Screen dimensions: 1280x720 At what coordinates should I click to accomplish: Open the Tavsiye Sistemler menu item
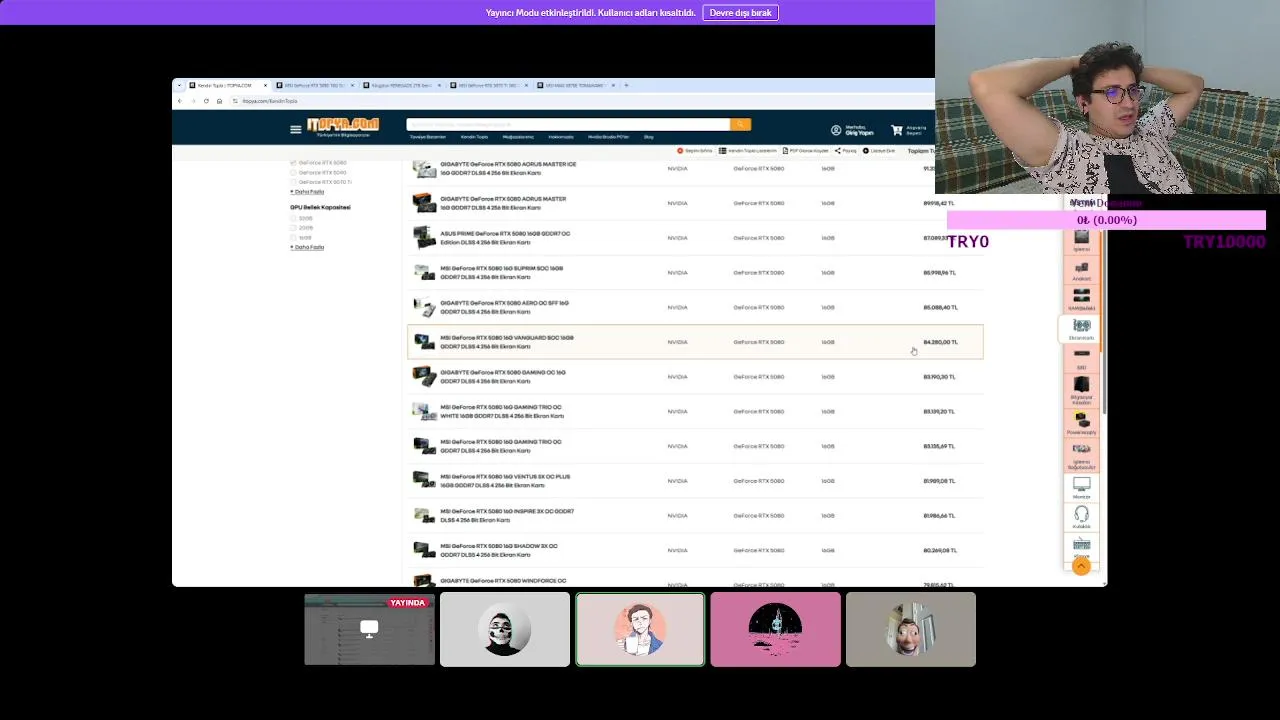(428, 137)
